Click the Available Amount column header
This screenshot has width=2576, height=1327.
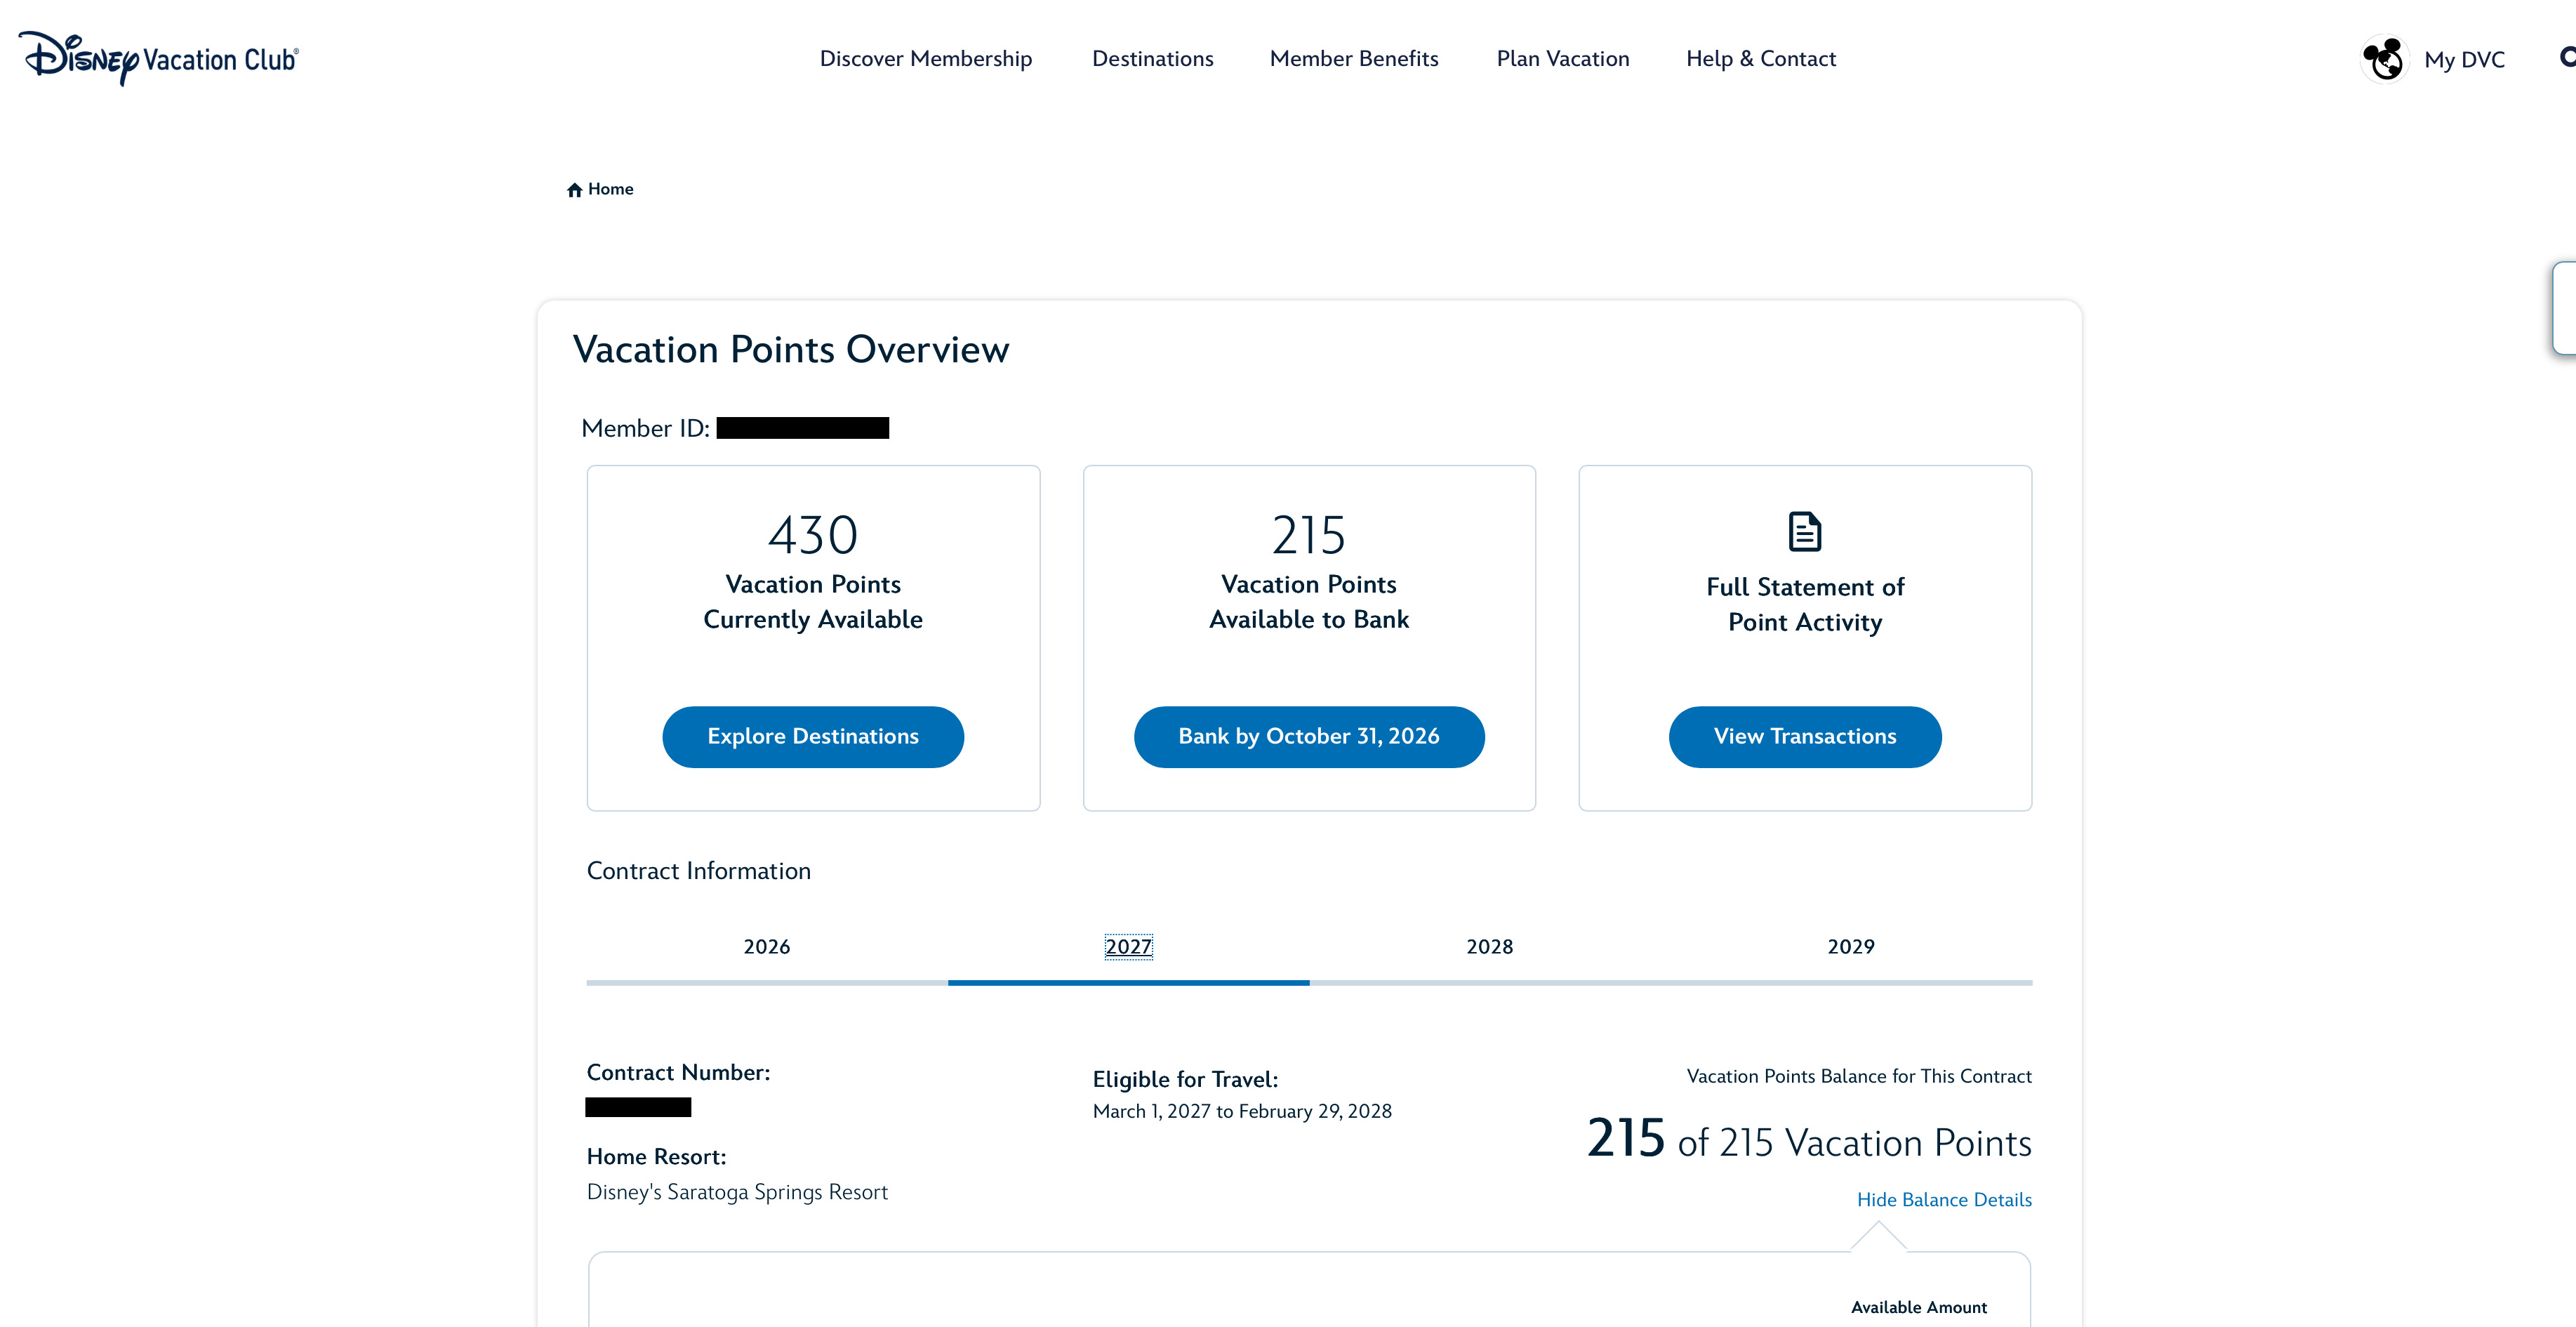pos(1919,1308)
